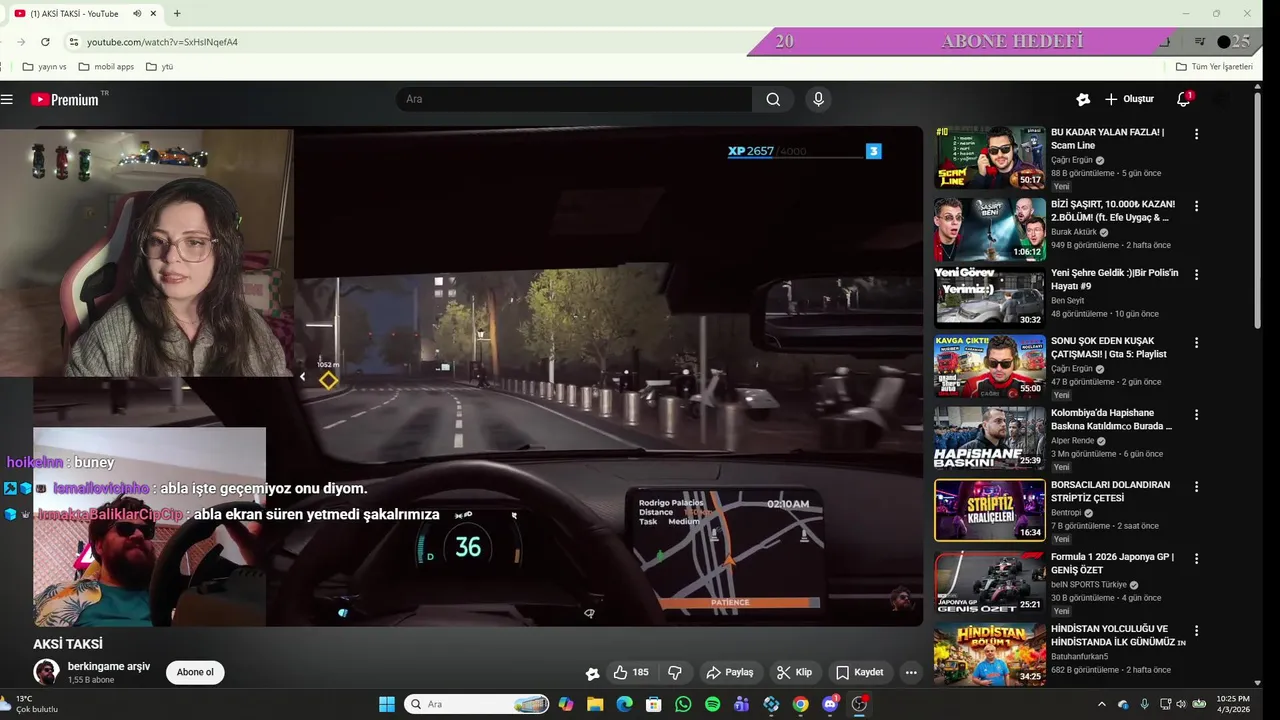Like the video with 185 likes
This screenshot has height=720, width=1280.
[x=631, y=673]
